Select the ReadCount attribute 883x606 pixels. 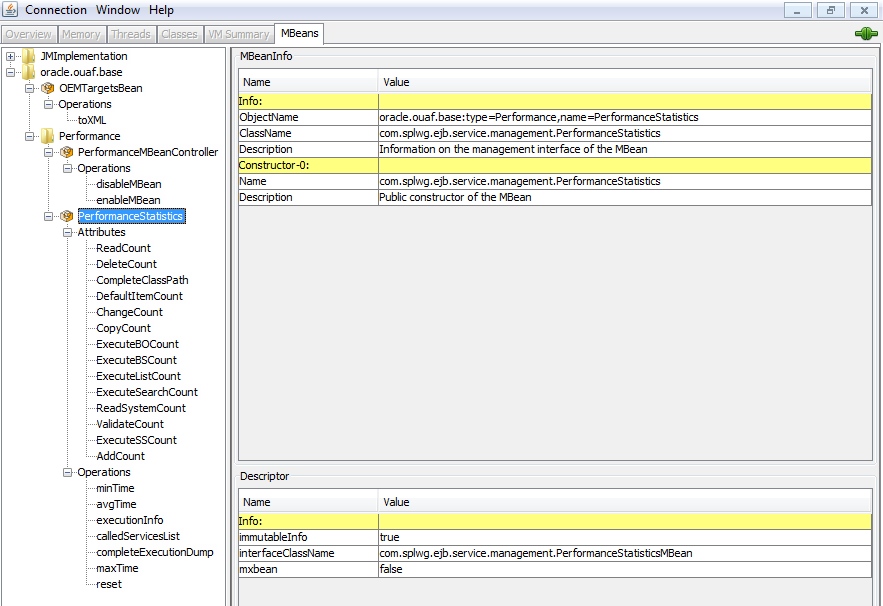click(x=122, y=248)
